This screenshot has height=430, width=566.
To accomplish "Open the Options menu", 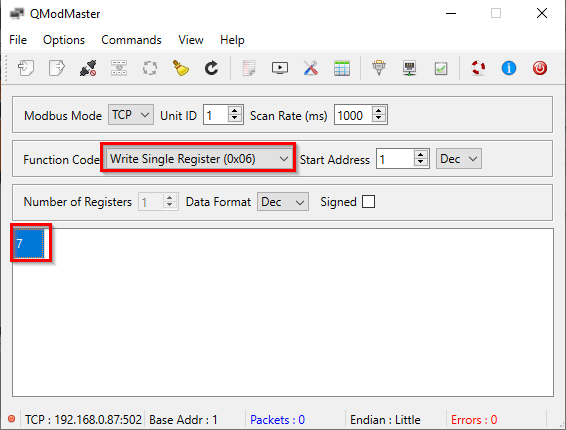I will point(64,40).
